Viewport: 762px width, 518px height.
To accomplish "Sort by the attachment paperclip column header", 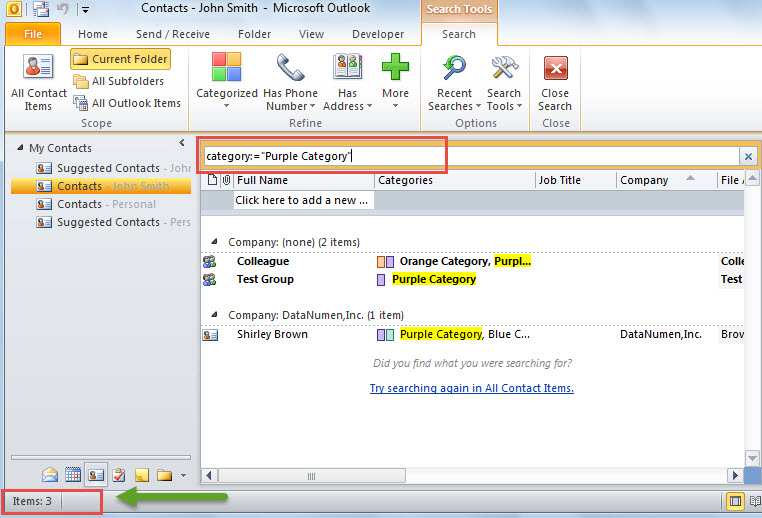I will [x=226, y=180].
